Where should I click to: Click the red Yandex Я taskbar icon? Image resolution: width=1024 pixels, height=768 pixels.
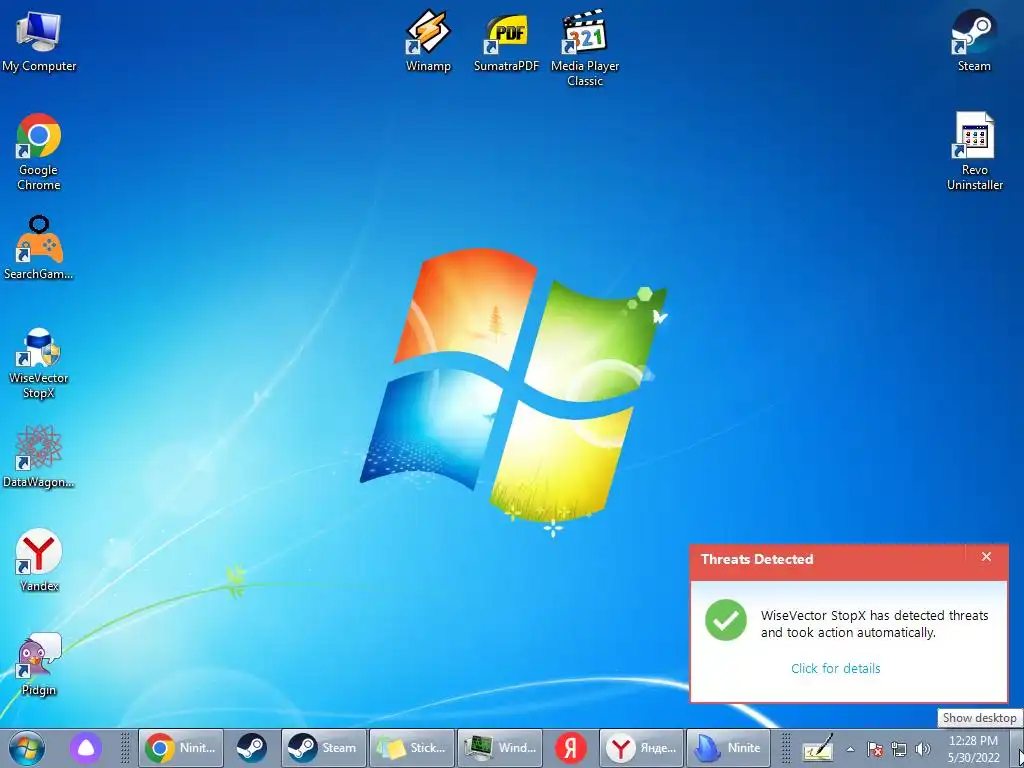point(570,748)
